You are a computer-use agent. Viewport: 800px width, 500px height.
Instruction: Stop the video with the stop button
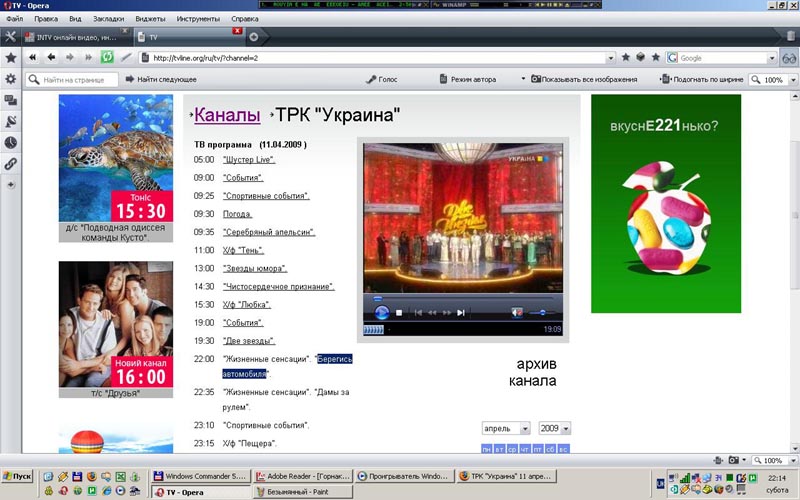[x=399, y=312]
